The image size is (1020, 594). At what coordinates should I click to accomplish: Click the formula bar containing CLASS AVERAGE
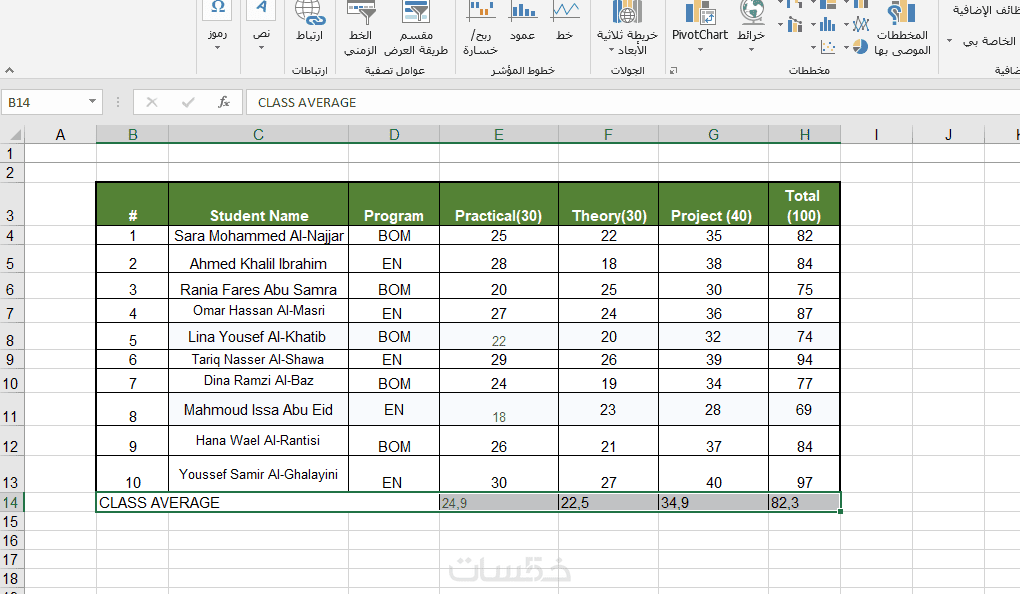[632, 102]
